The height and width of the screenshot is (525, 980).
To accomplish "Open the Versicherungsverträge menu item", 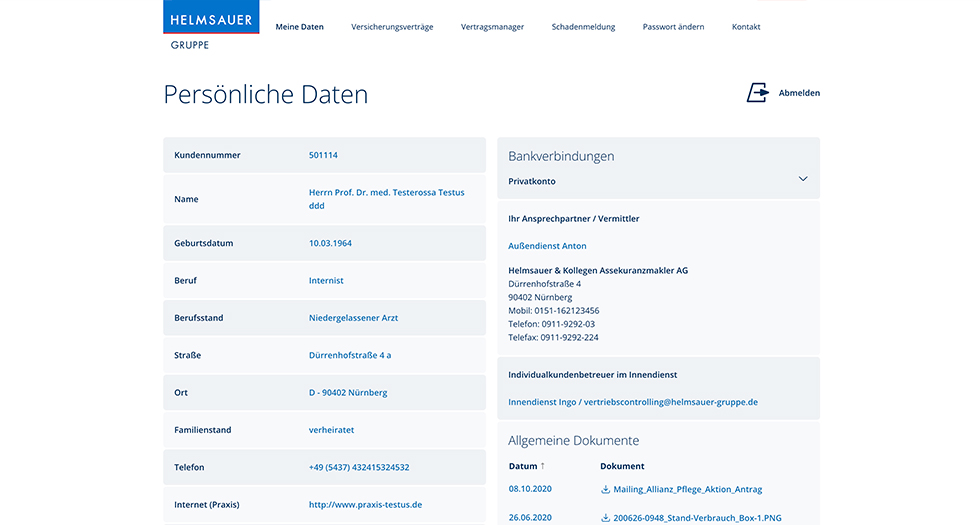I will (392, 27).
